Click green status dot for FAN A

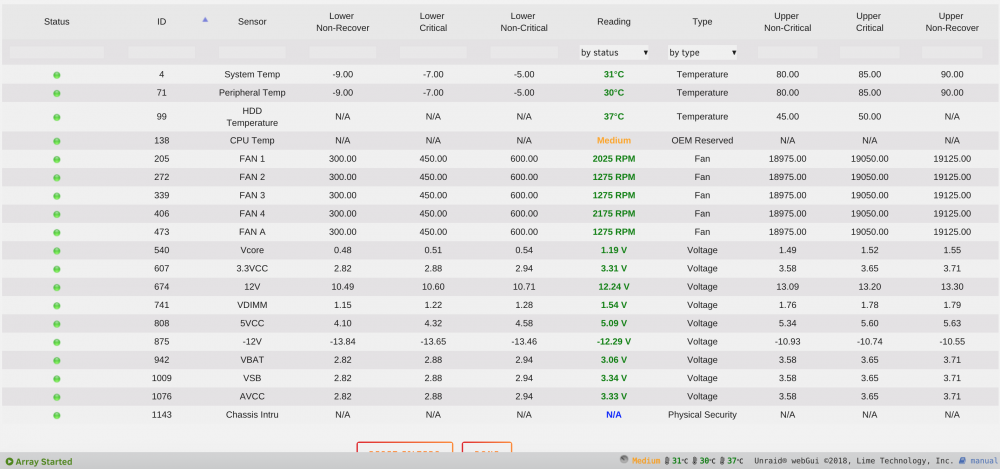click(x=57, y=232)
